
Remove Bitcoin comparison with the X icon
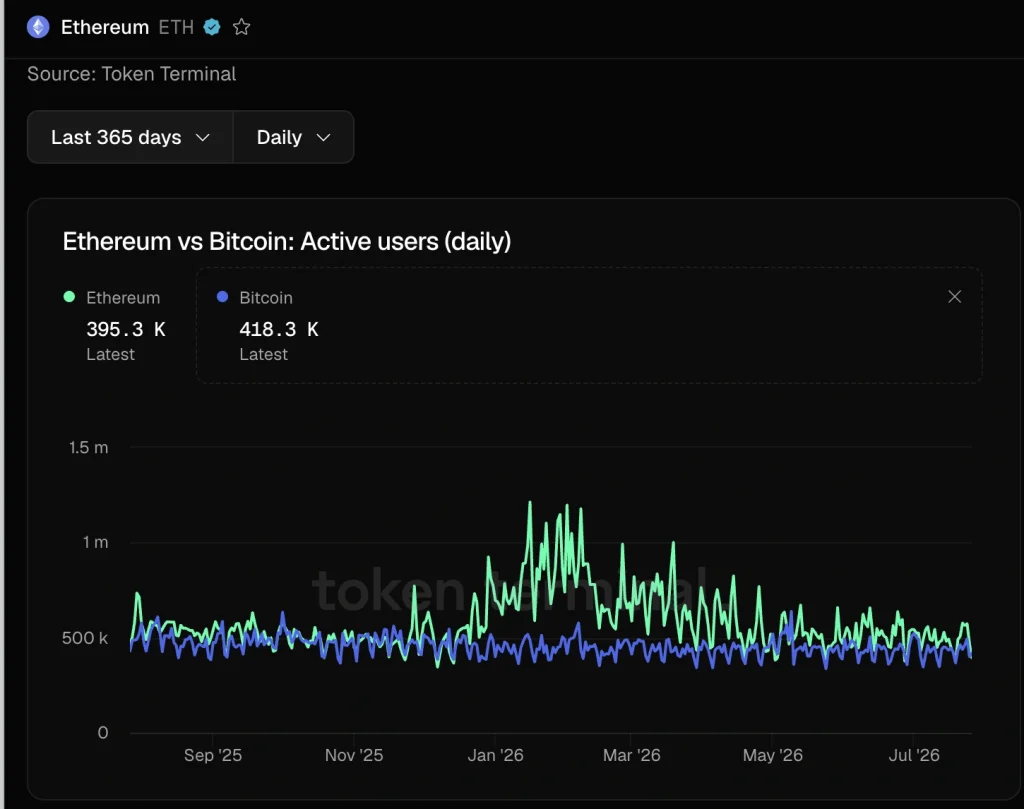click(x=954, y=296)
